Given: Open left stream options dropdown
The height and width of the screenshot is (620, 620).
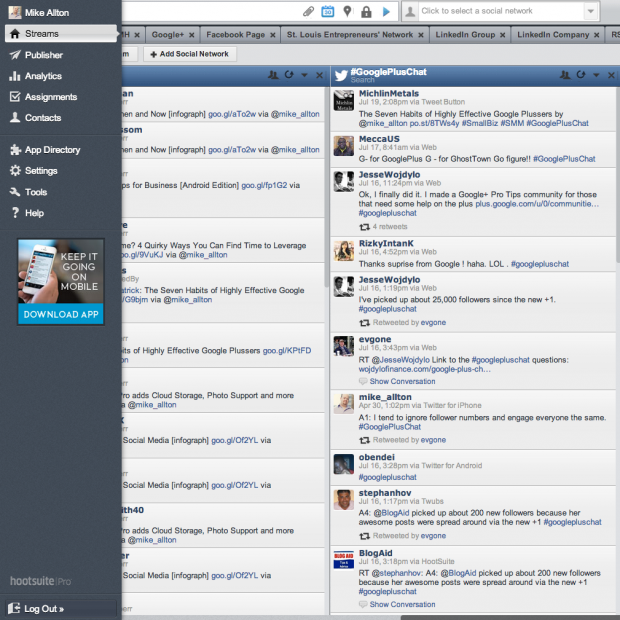Looking at the screenshot, I should 304,75.
